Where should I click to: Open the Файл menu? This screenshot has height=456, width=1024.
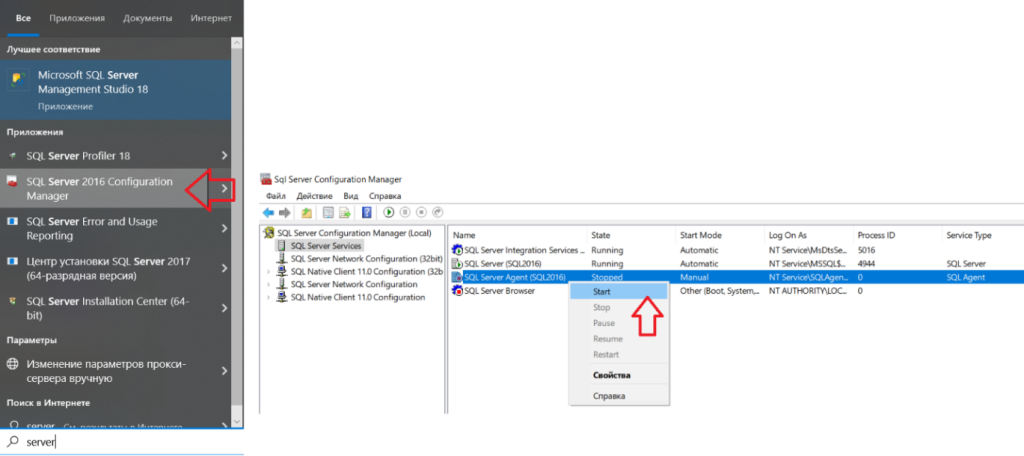point(276,196)
